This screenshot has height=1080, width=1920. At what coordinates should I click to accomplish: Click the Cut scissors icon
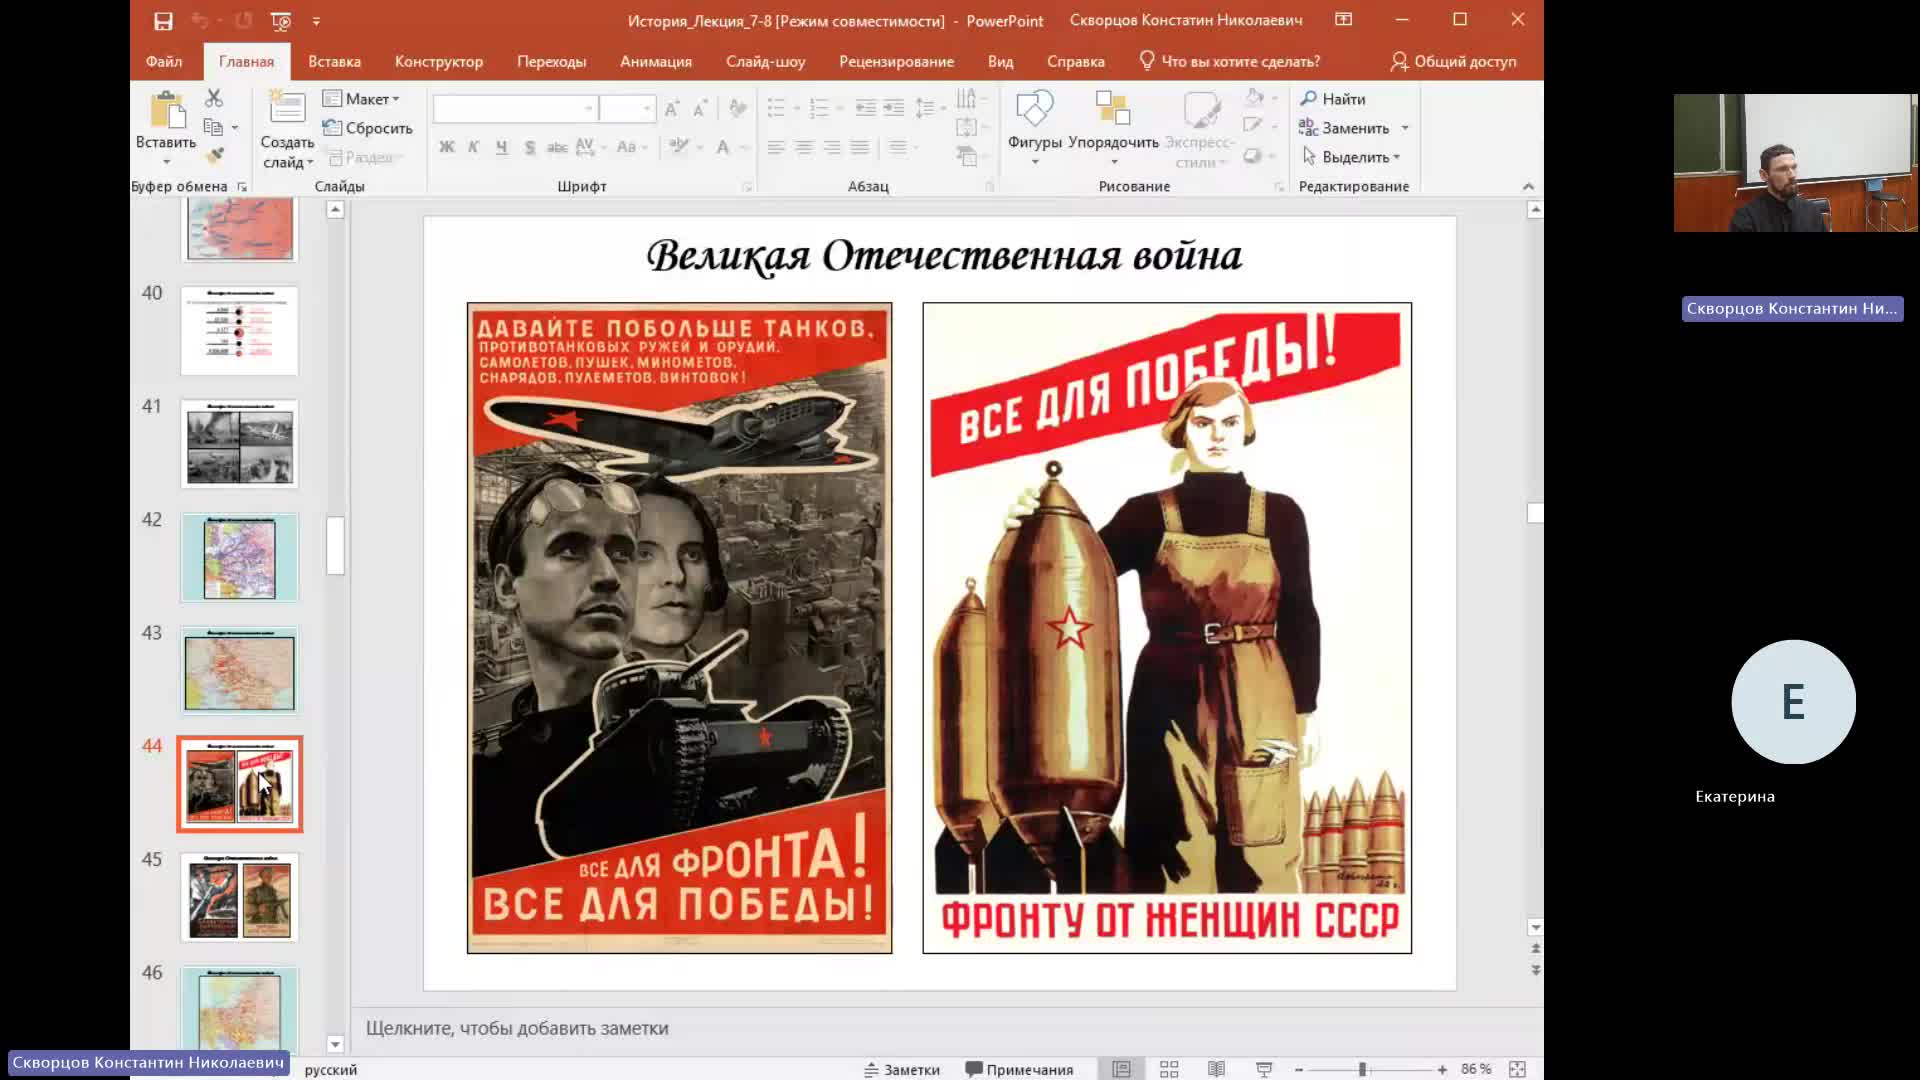point(213,98)
